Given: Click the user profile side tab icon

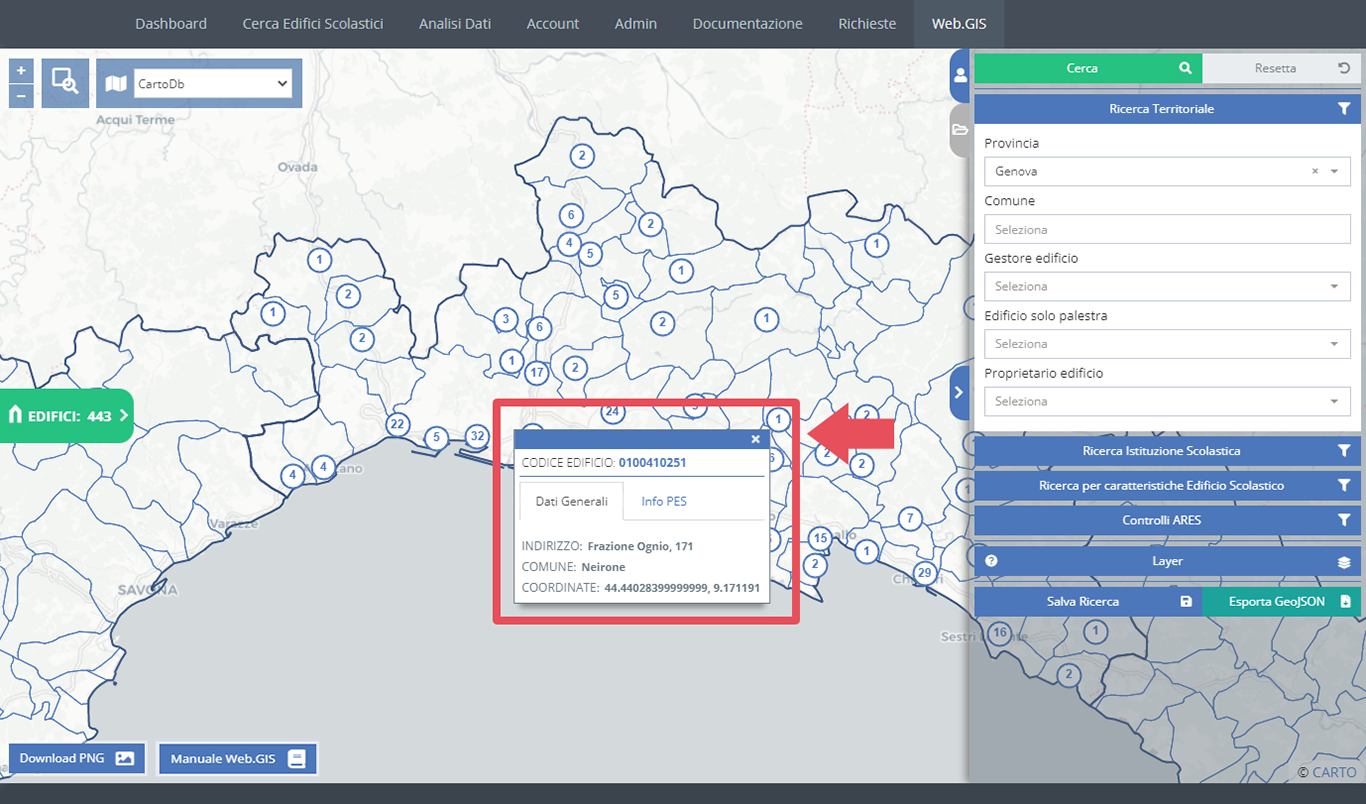Looking at the screenshot, I should tap(960, 75).
